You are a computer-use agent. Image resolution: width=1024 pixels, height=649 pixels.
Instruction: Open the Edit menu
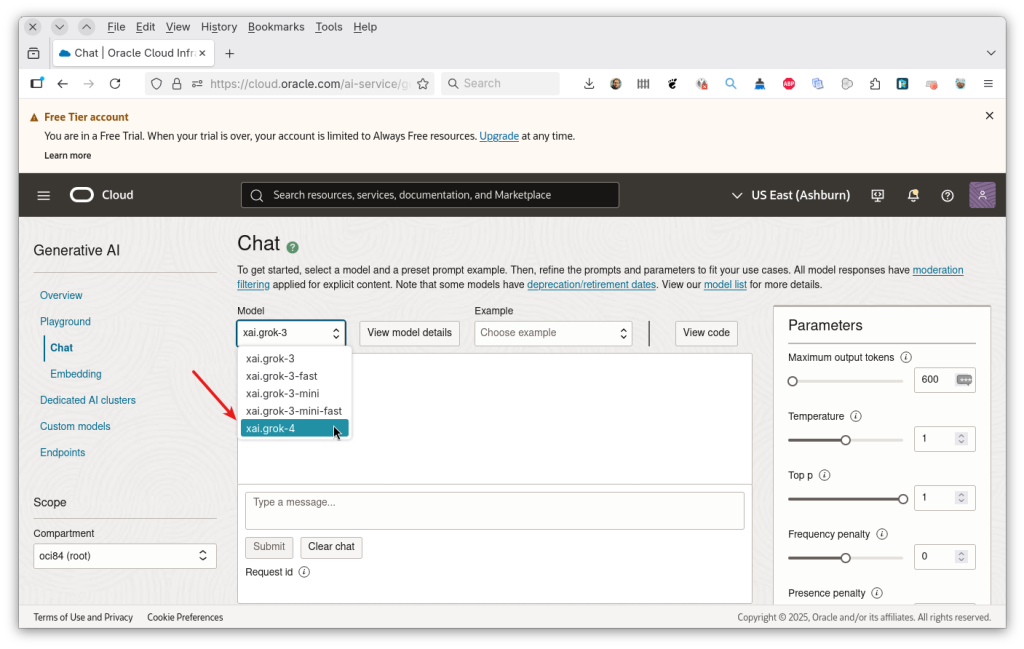145,27
